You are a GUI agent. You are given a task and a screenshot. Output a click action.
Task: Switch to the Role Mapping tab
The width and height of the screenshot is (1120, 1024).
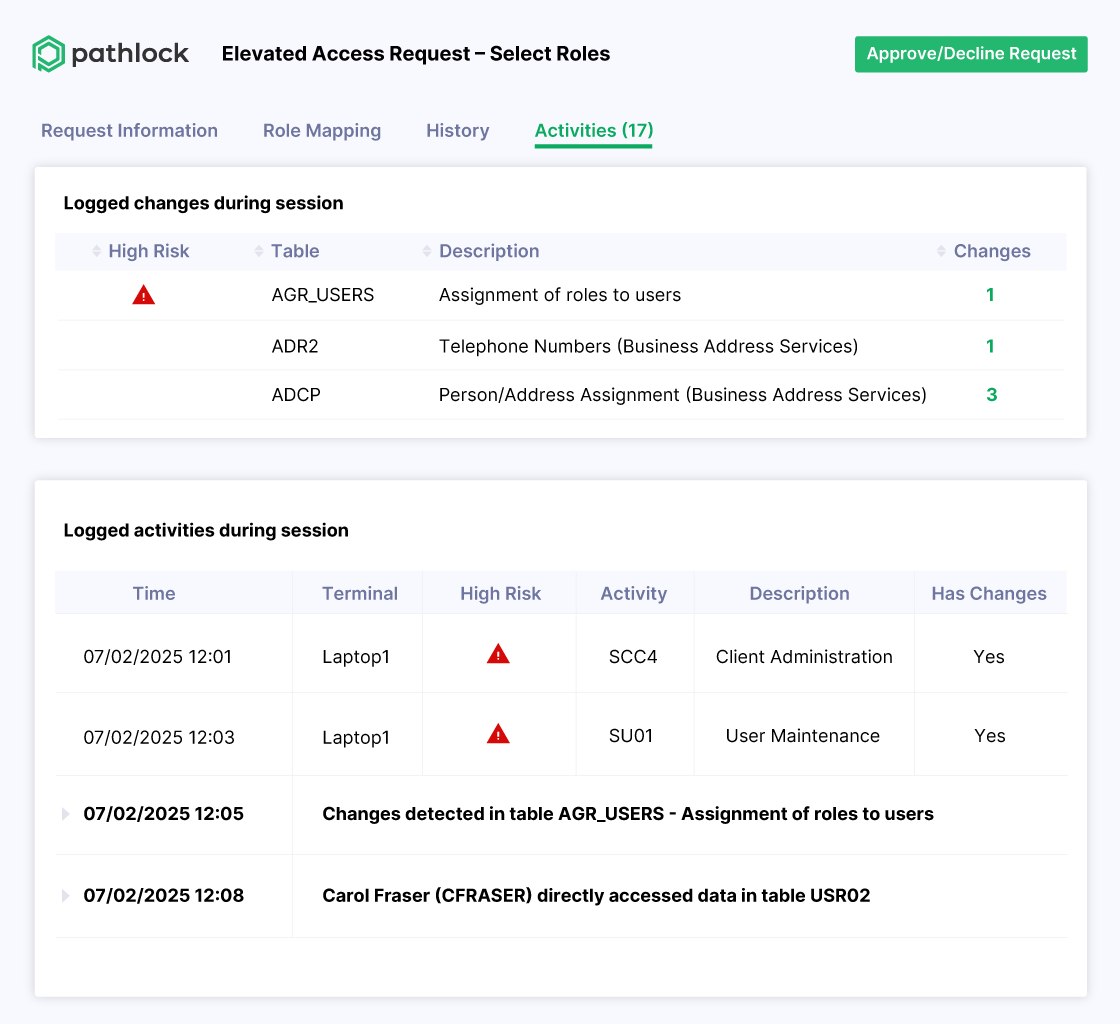click(x=321, y=130)
